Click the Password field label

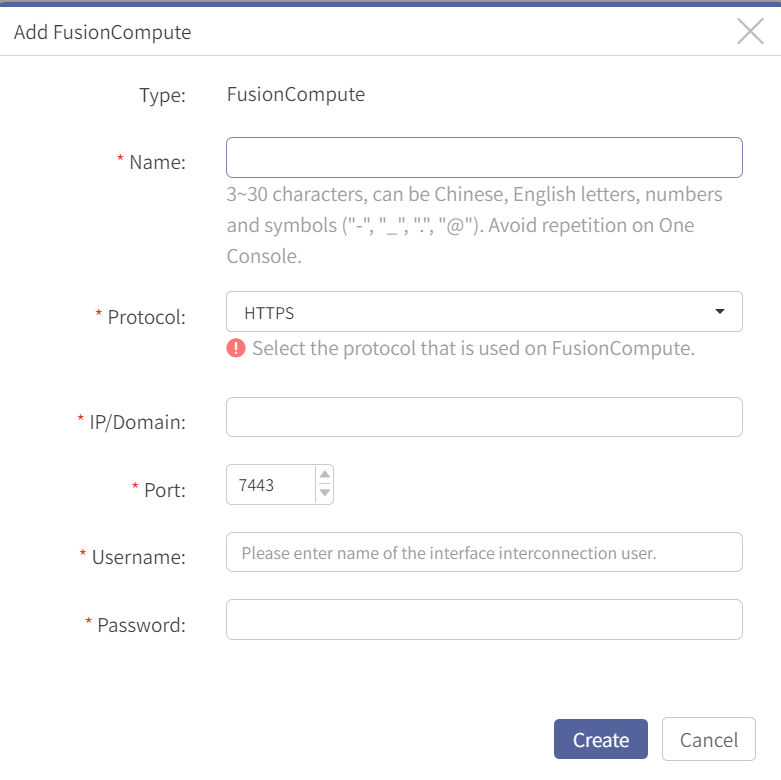click(x=141, y=625)
